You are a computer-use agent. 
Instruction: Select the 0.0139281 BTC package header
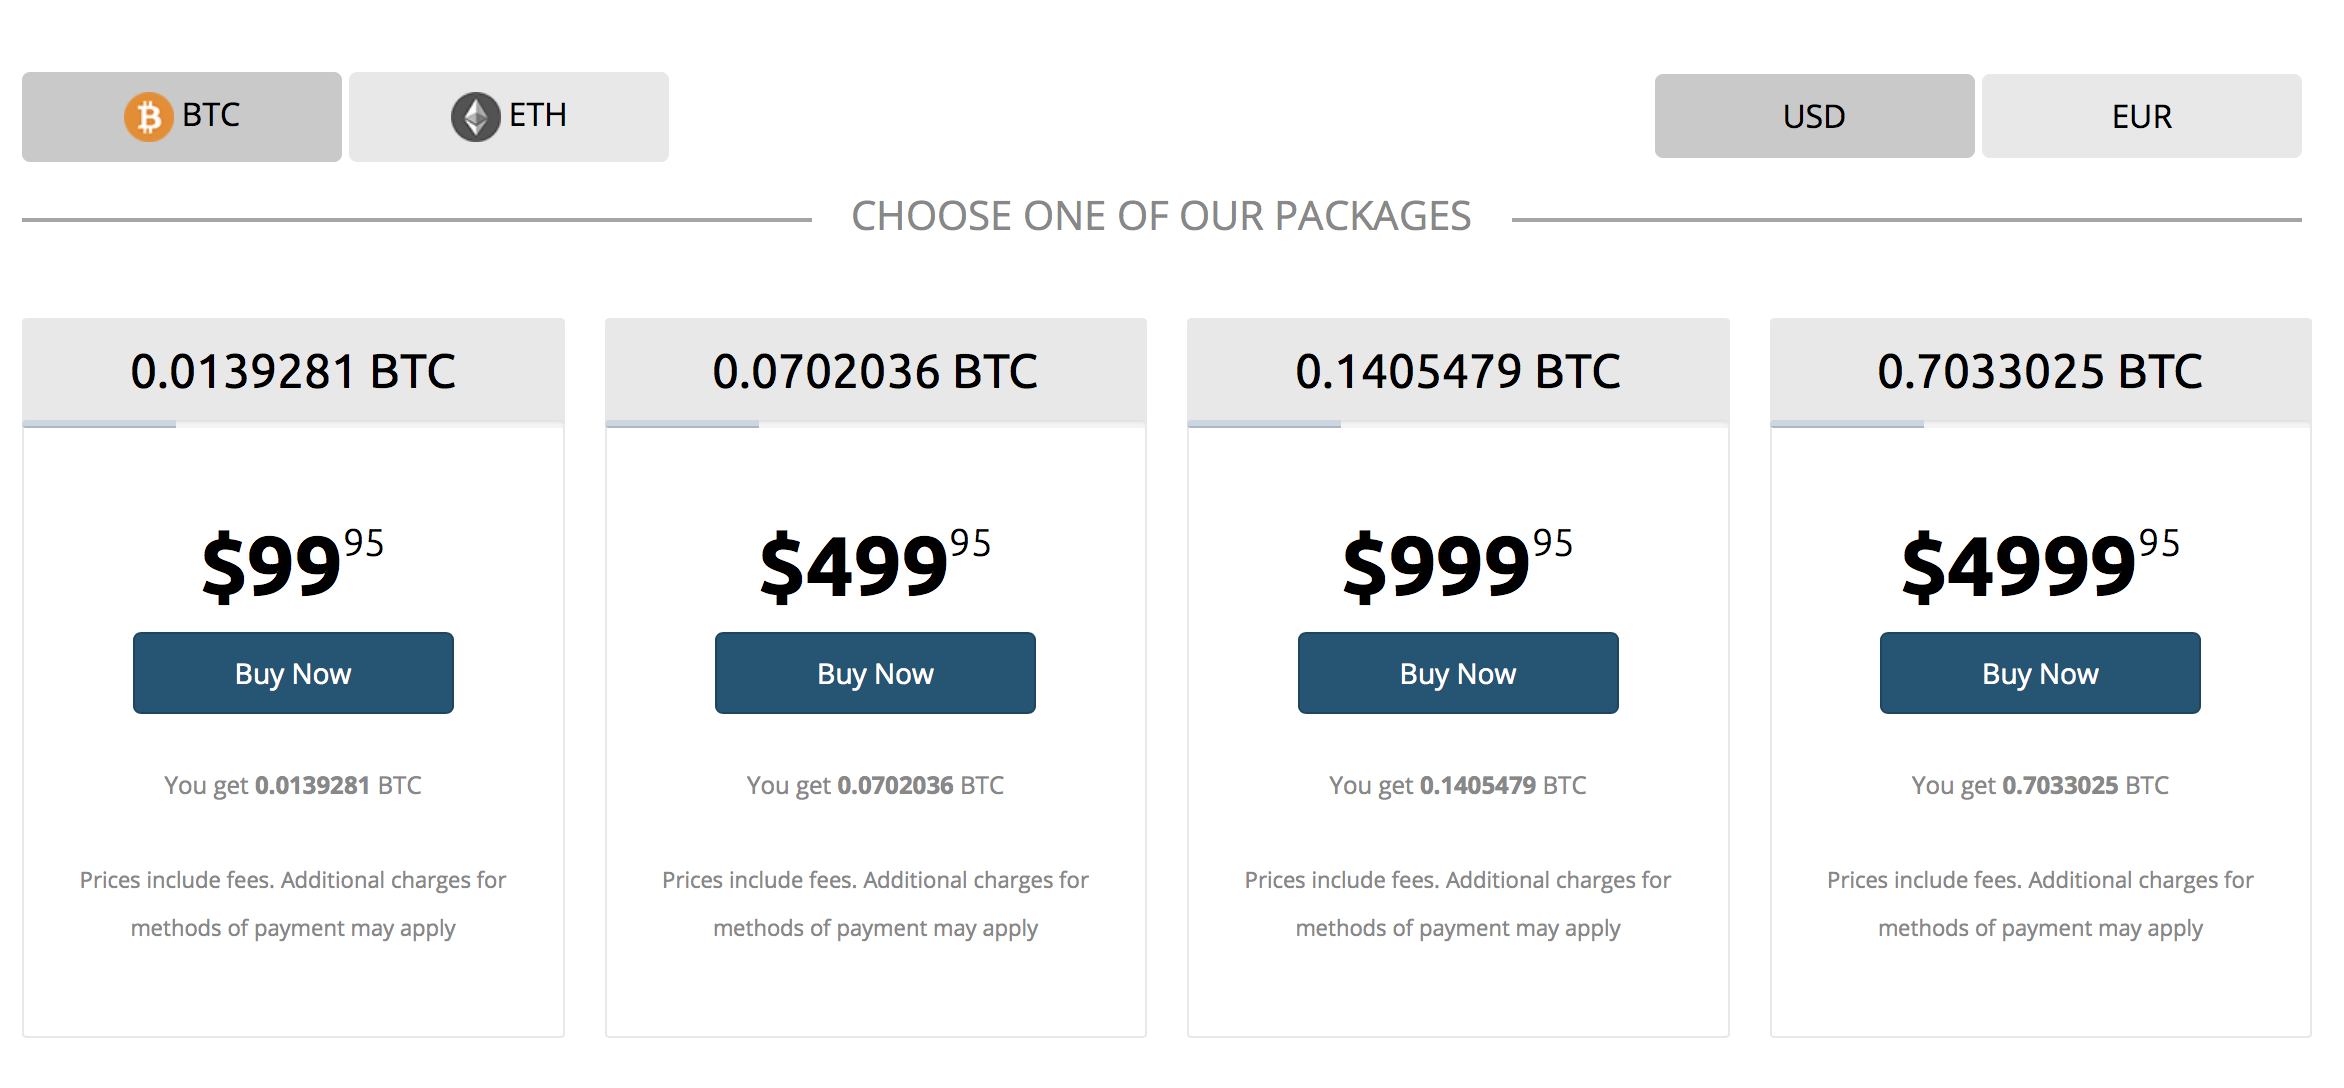293,372
